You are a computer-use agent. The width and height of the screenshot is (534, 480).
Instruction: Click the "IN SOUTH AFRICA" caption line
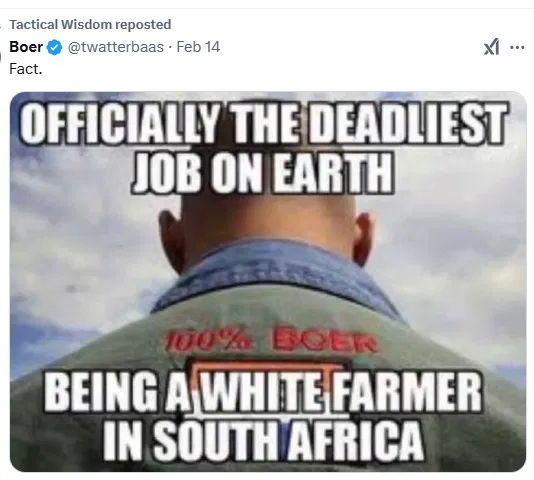[263, 440]
